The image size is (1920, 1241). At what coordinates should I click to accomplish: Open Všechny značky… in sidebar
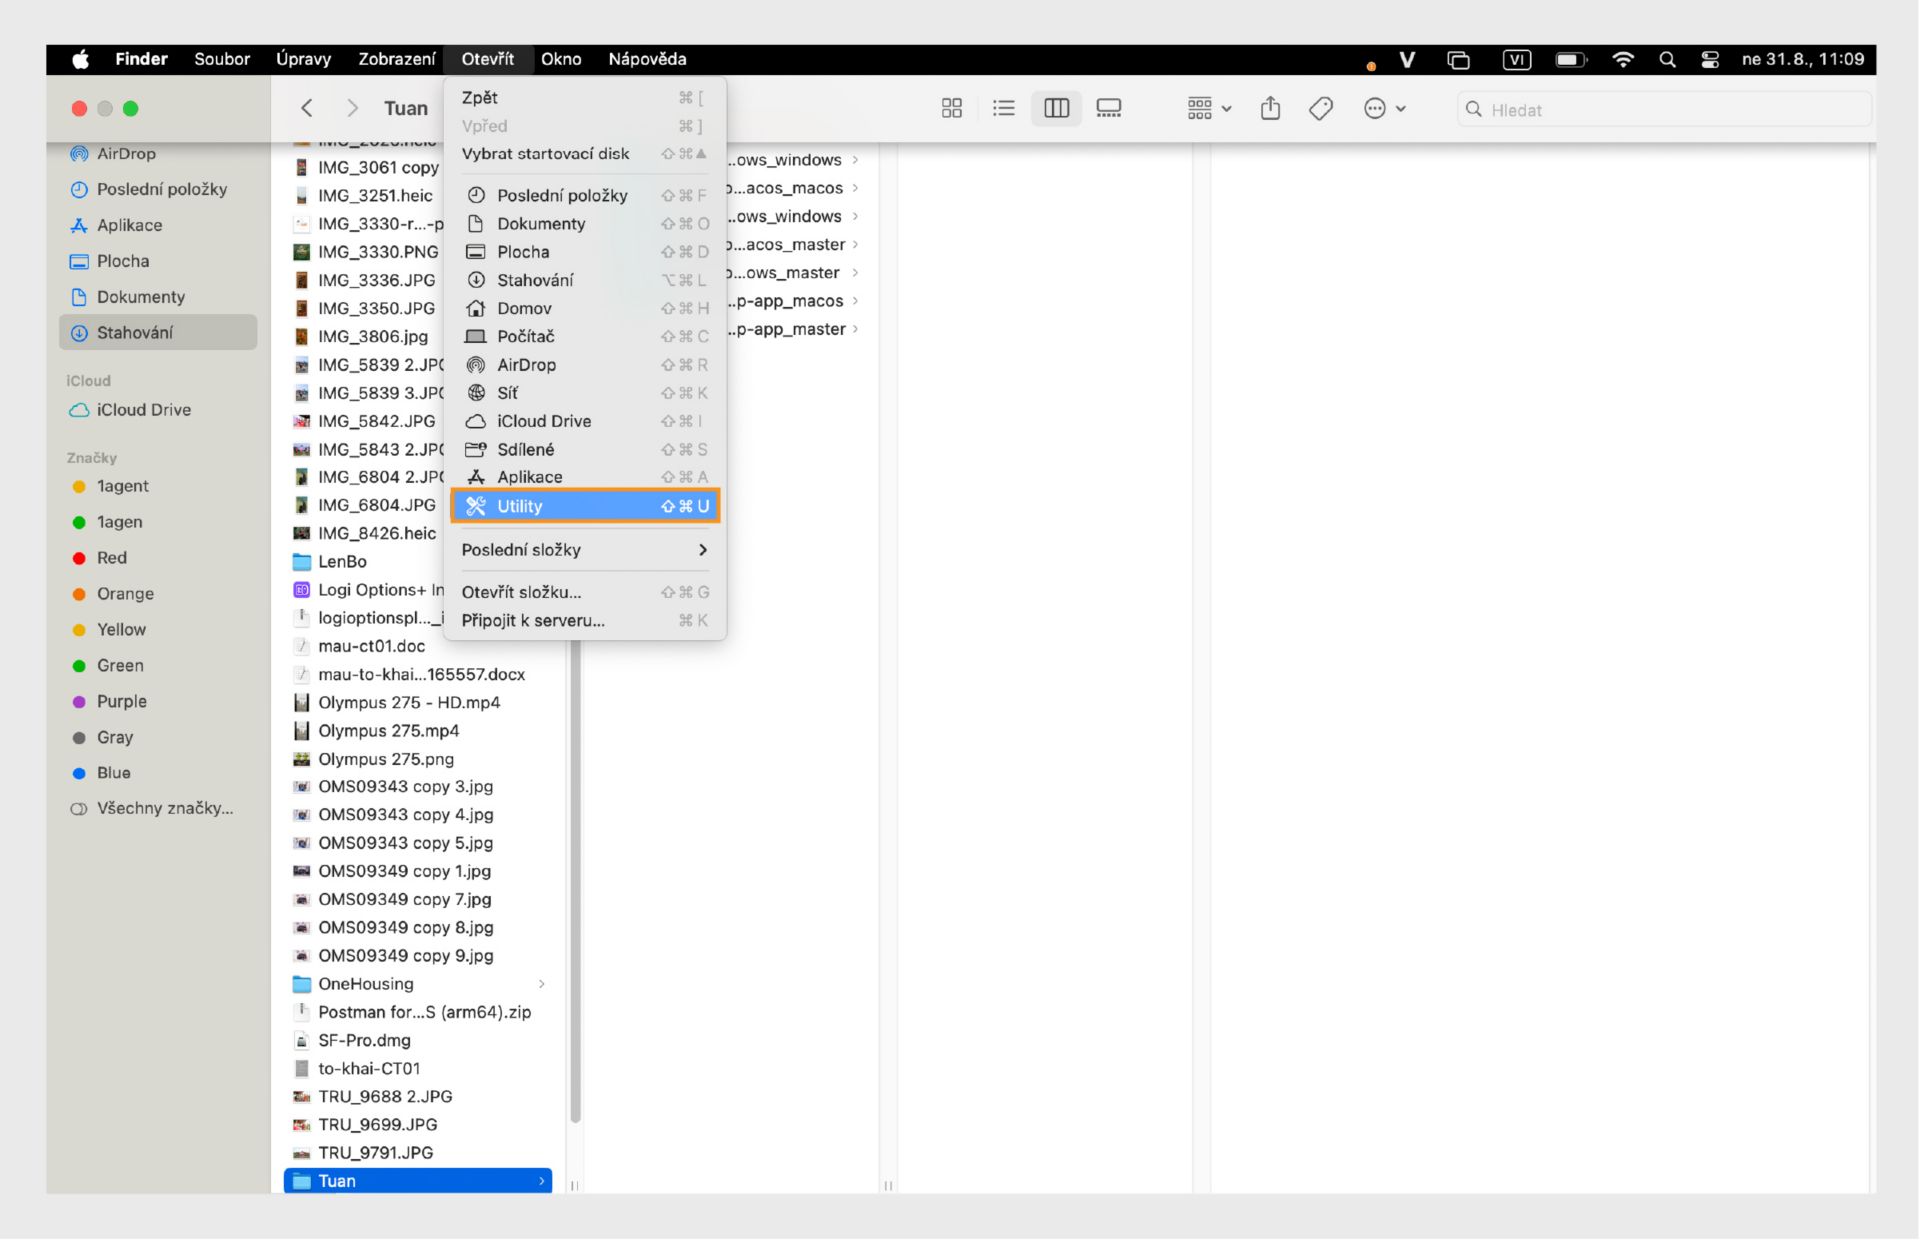pos(164,809)
